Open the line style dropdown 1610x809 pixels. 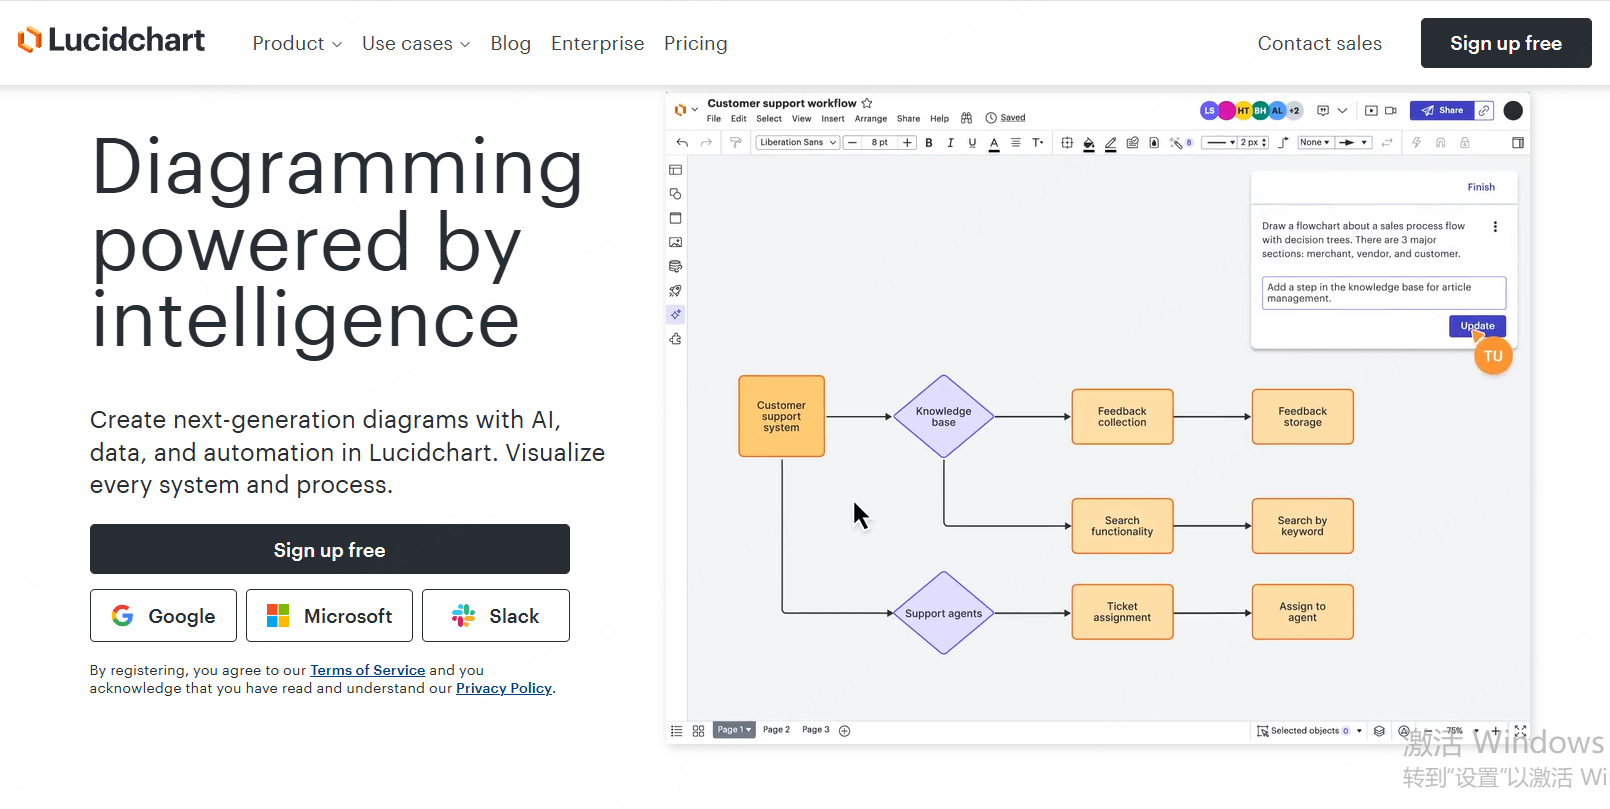tap(1219, 143)
